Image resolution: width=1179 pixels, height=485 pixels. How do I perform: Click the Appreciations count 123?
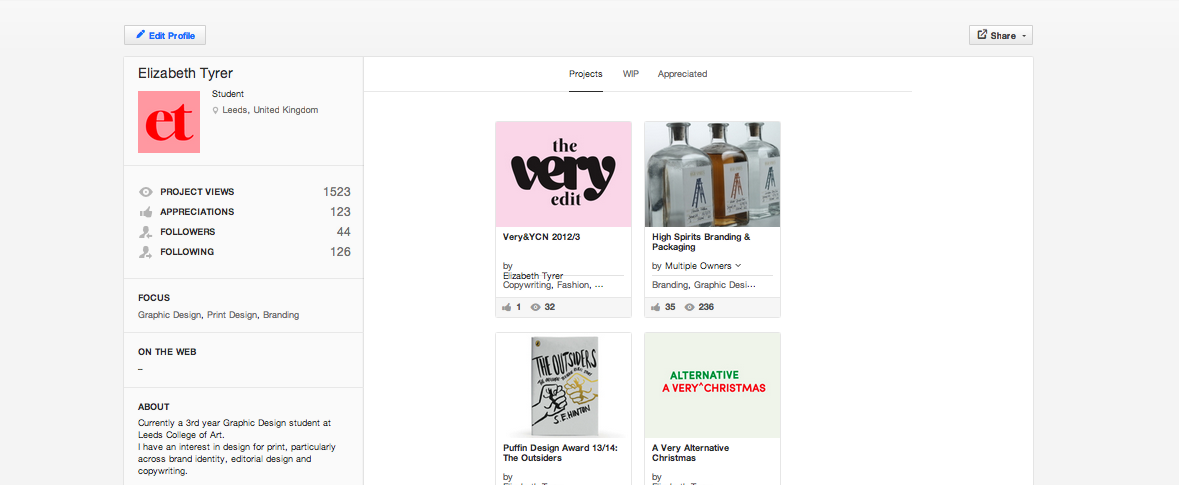pos(340,212)
